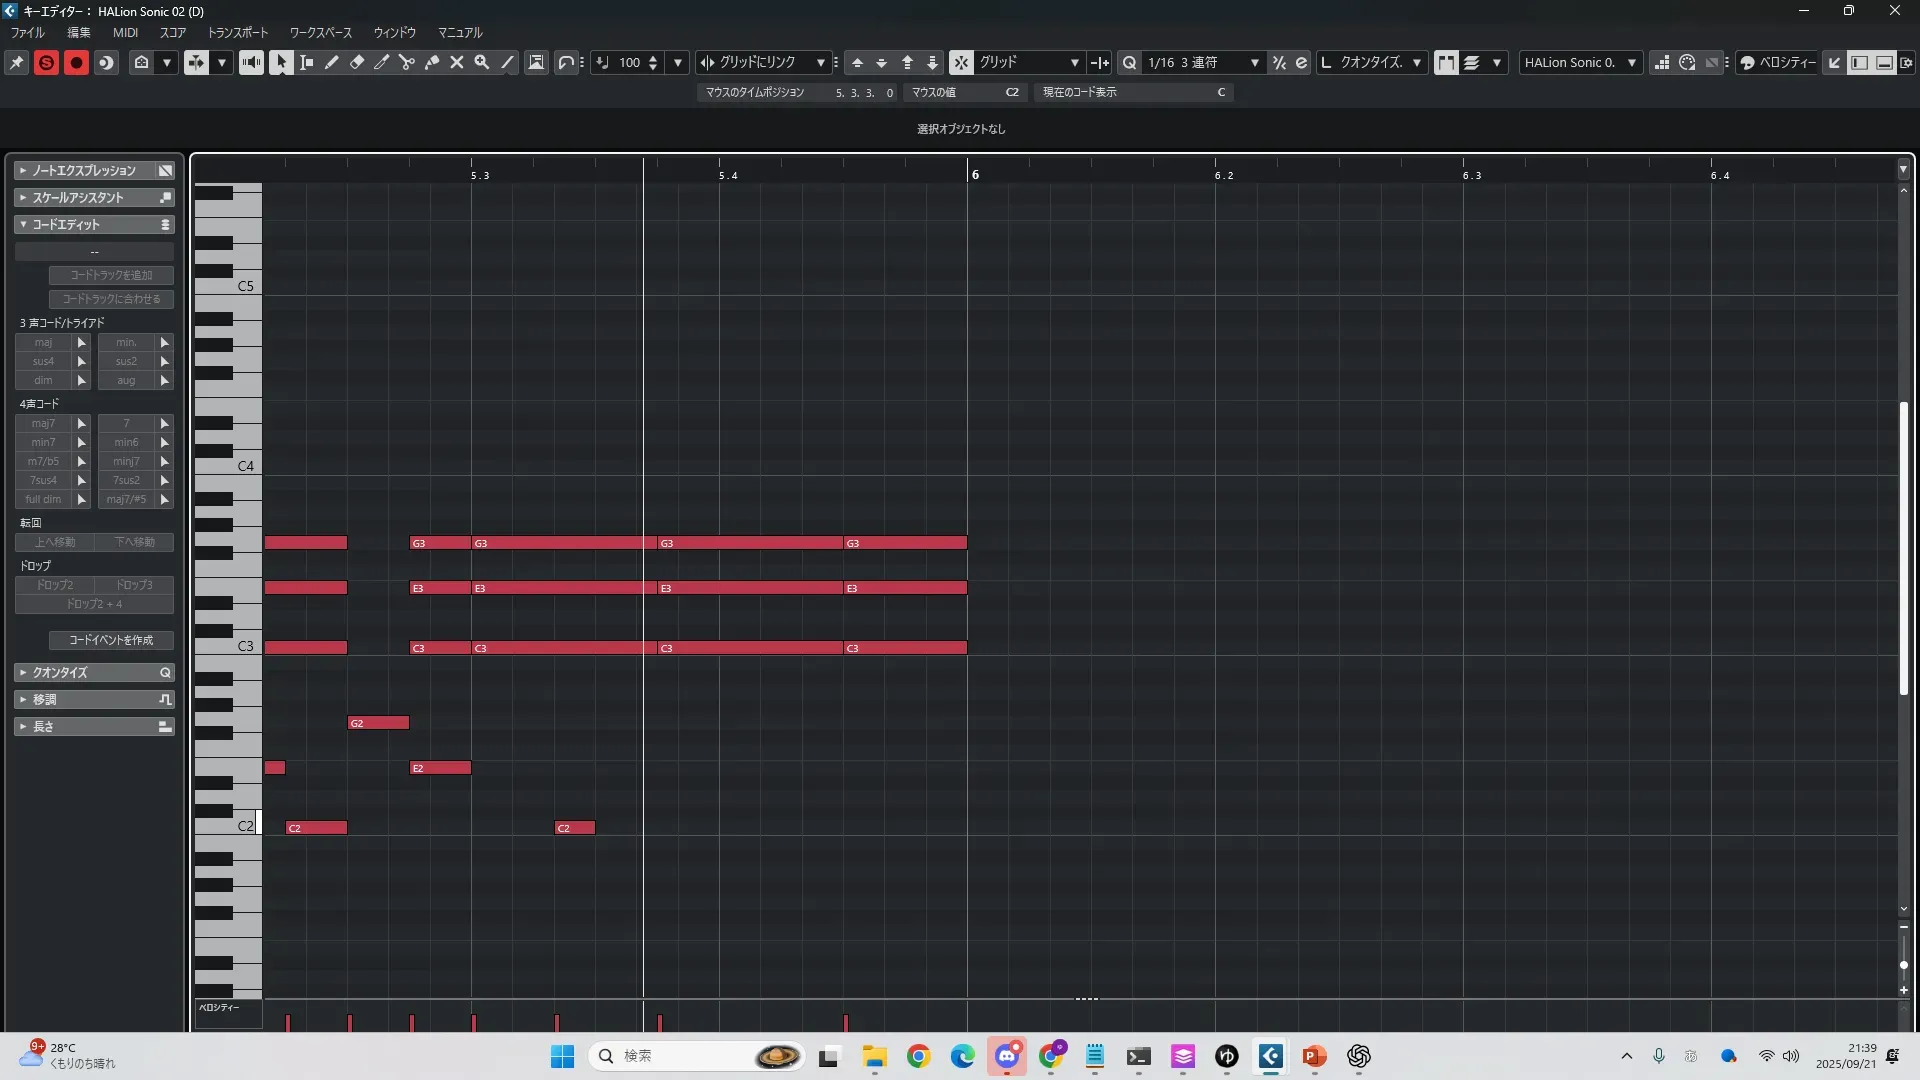
Task: Click the vertical zoom slider handle
Action: click(x=1903, y=965)
